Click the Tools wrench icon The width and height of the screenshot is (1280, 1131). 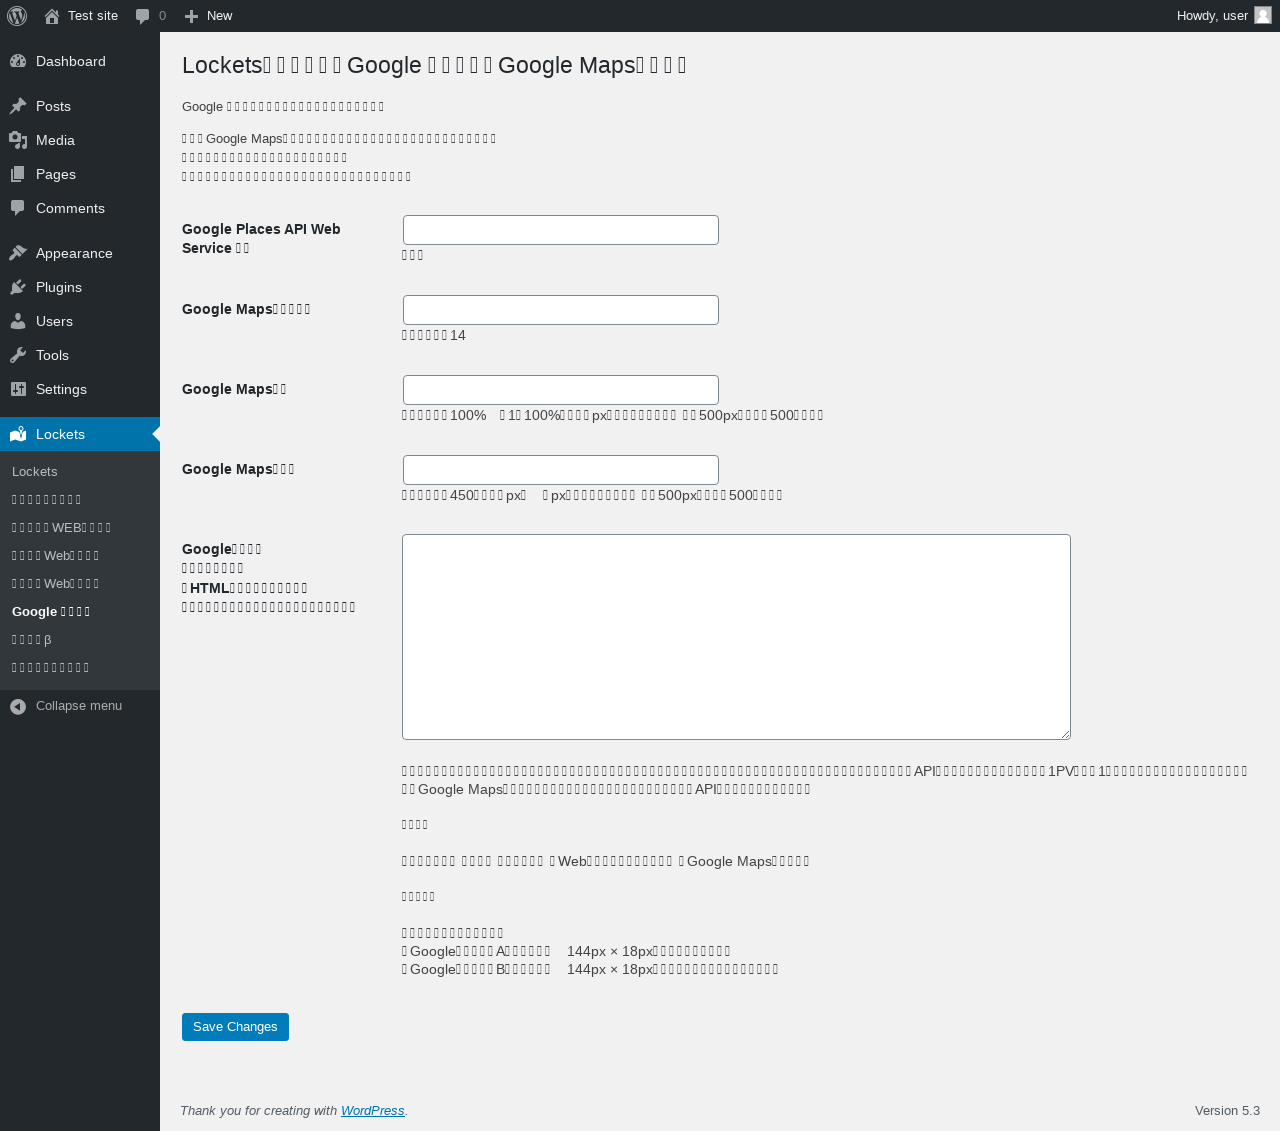(x=18, y=355)
